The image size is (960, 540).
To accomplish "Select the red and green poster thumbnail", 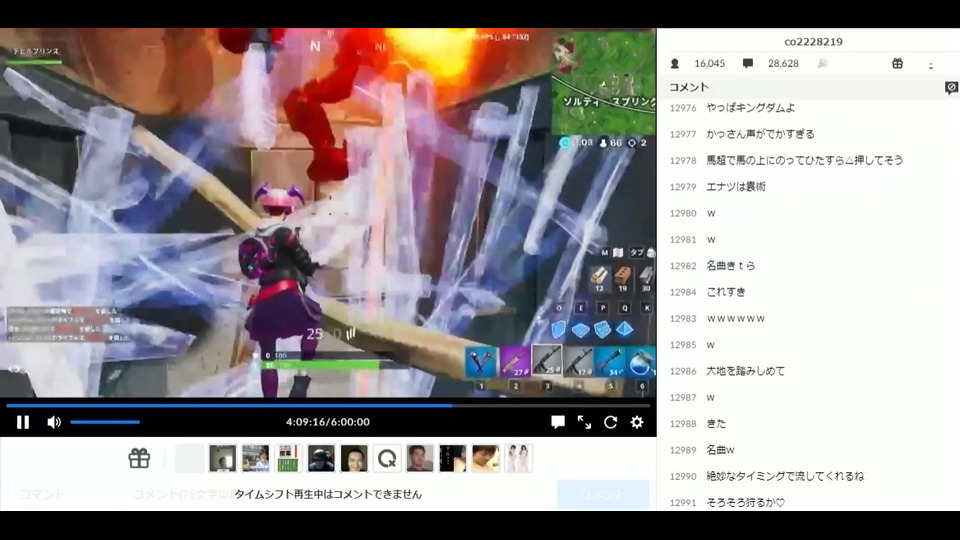I will 288,458.
